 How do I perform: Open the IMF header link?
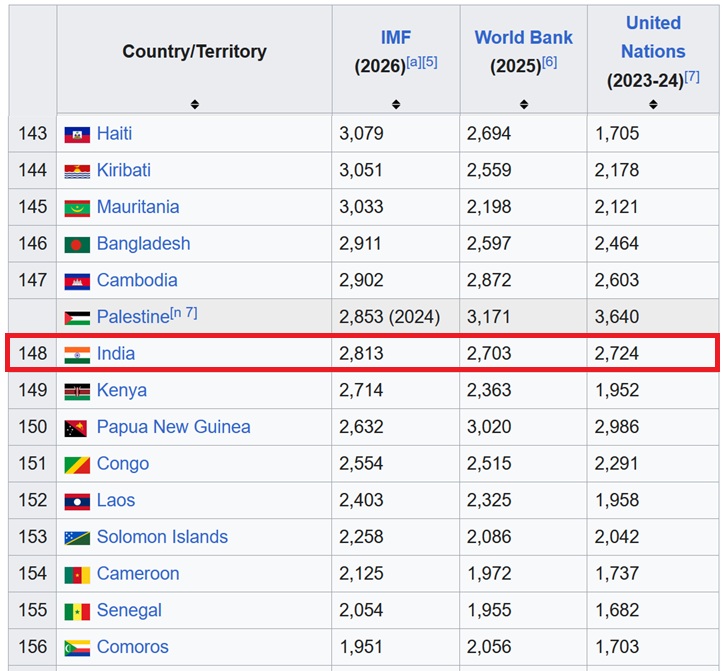395,37
